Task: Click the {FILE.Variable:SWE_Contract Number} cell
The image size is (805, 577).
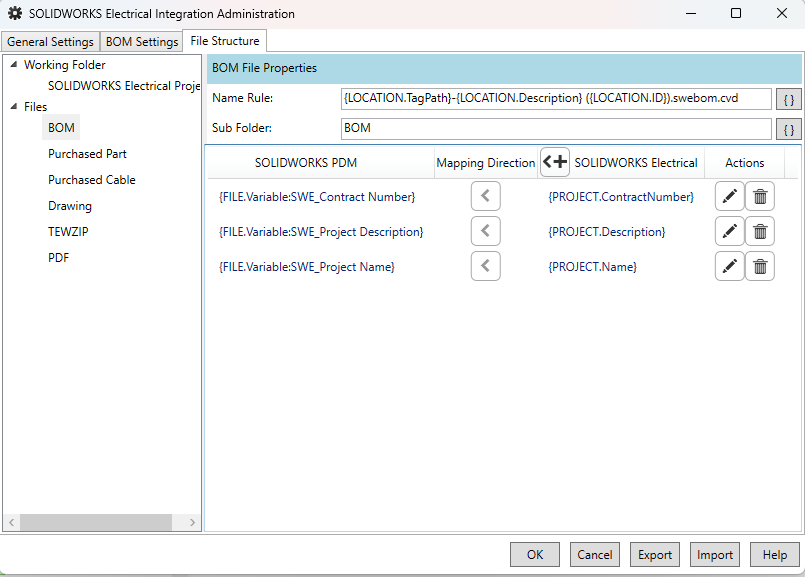Action: tap(317, 197)
